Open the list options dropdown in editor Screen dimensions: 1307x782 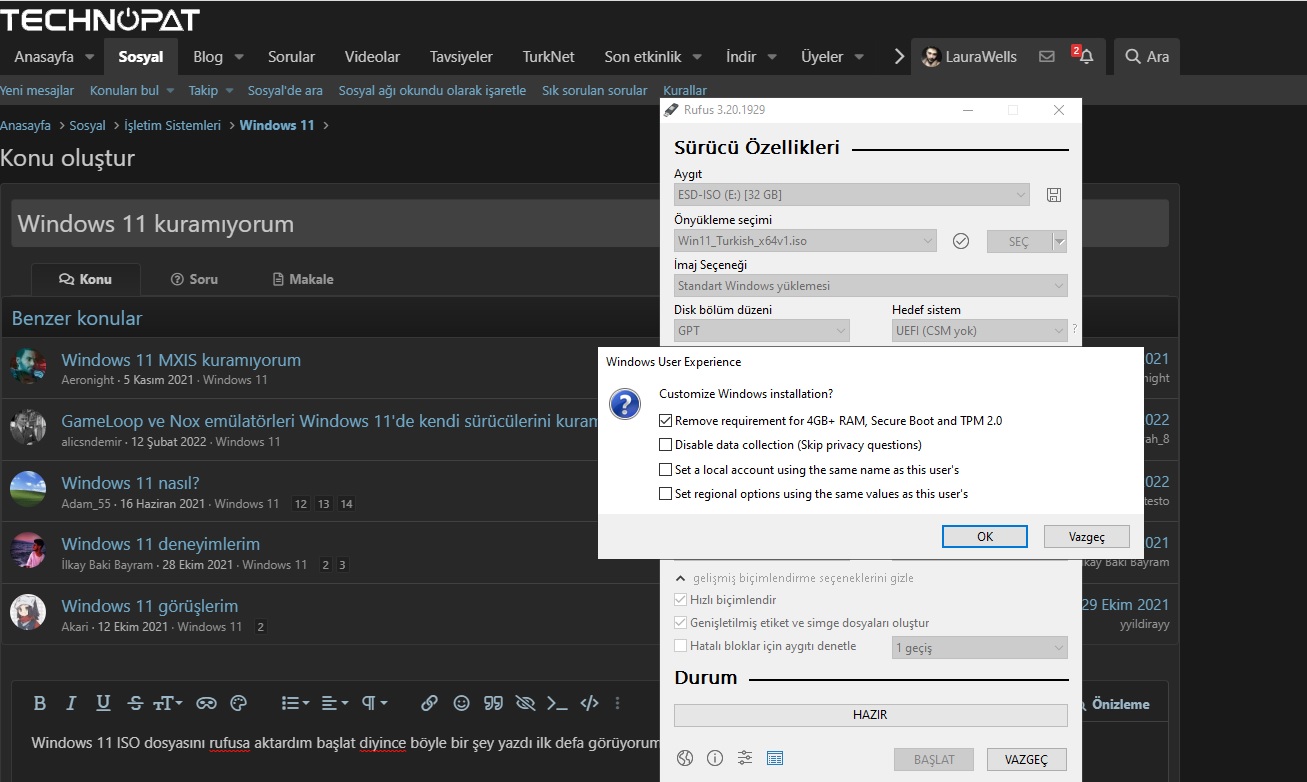(x=295, y=703)
